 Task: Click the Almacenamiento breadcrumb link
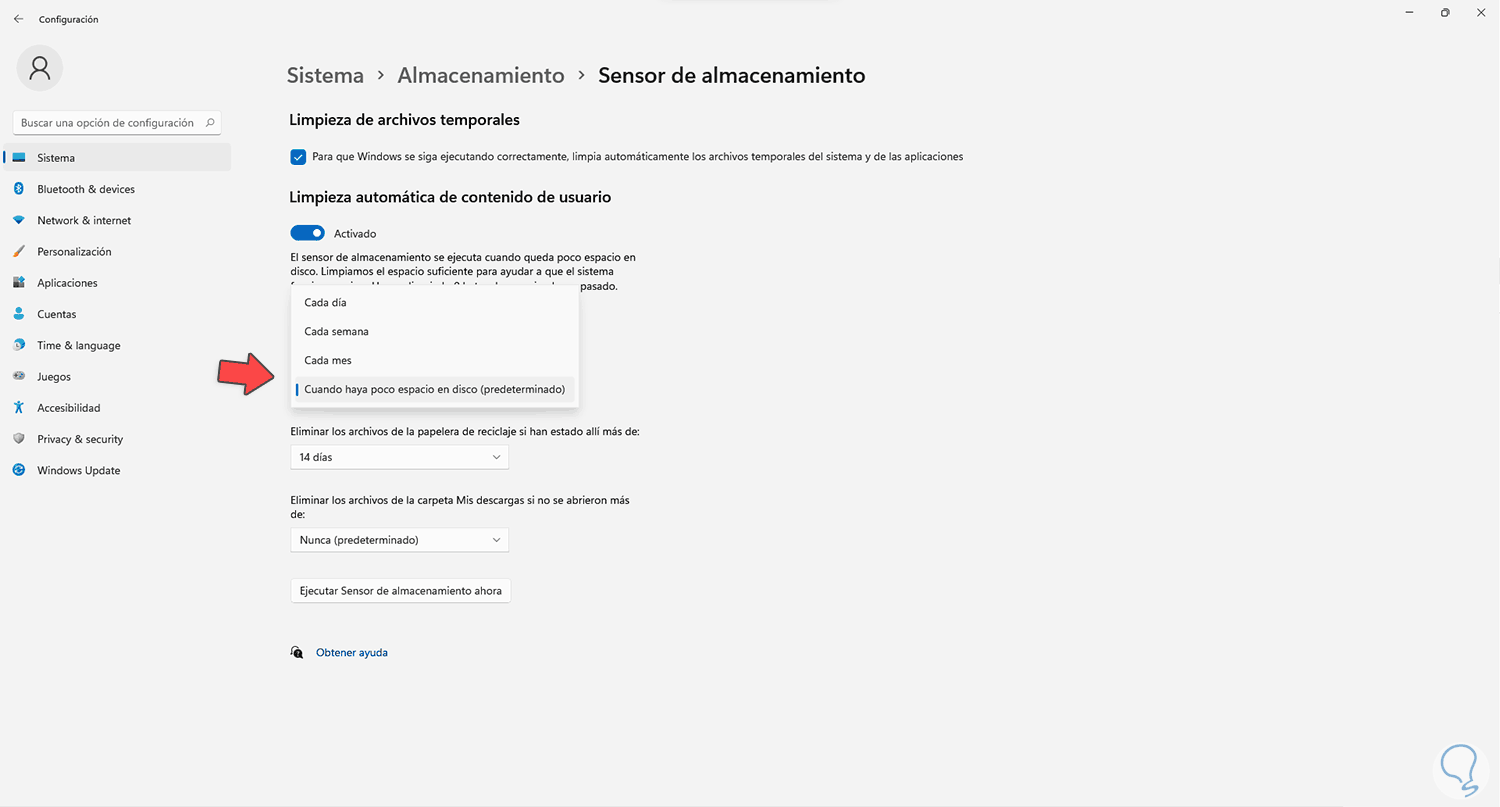481,75
